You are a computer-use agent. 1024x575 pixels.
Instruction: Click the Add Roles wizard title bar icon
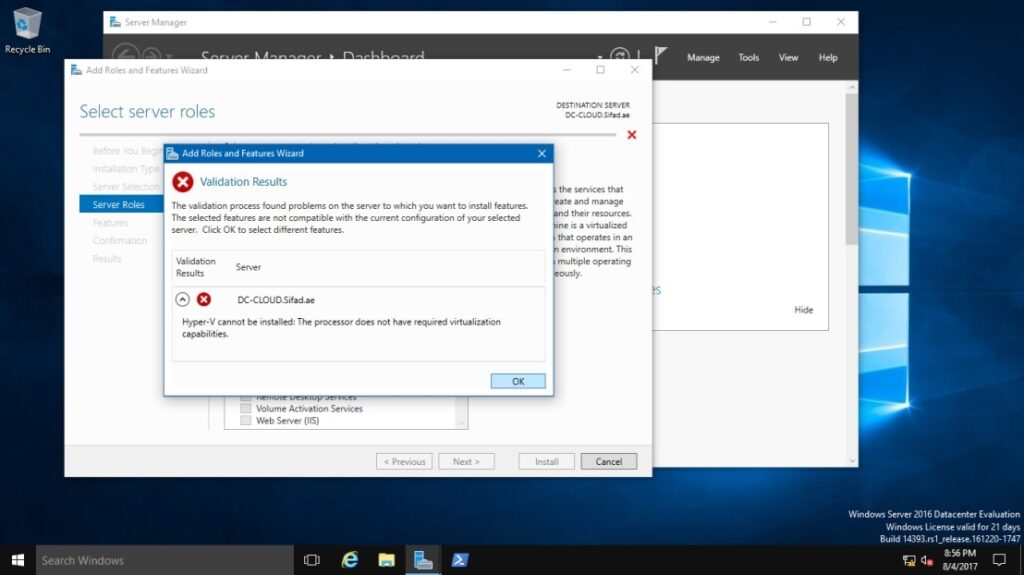(x=76, y=70)
